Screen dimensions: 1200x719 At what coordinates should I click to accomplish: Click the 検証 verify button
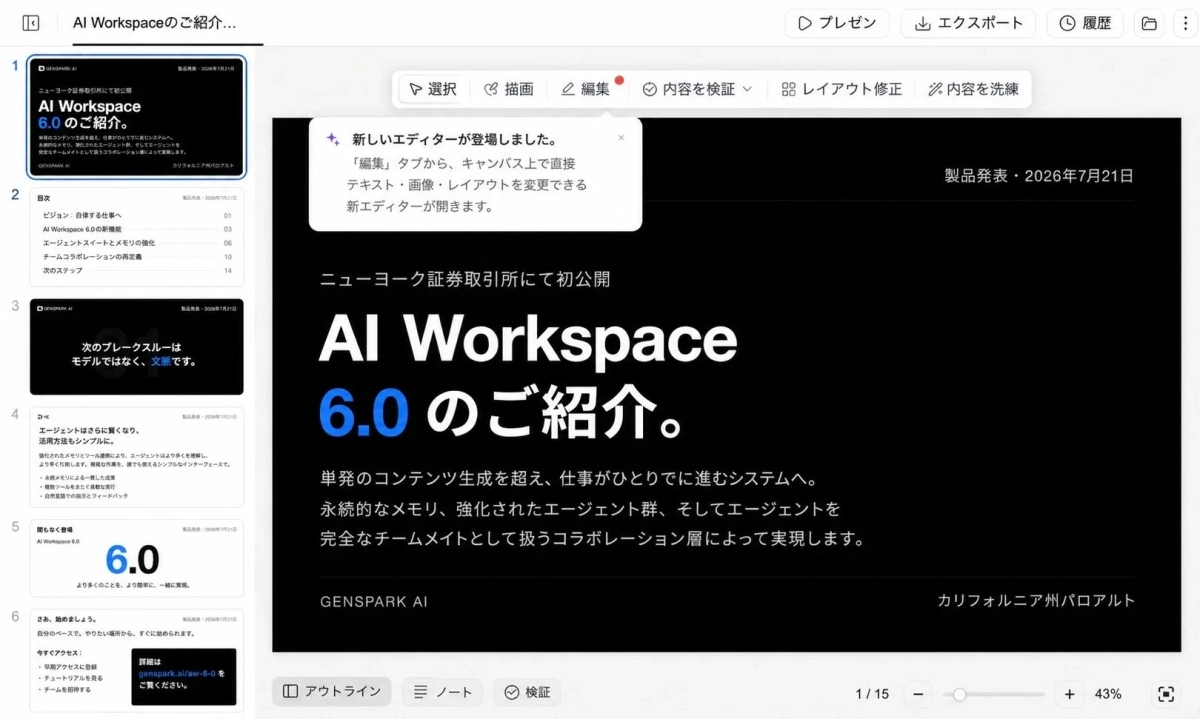(527, 692)
